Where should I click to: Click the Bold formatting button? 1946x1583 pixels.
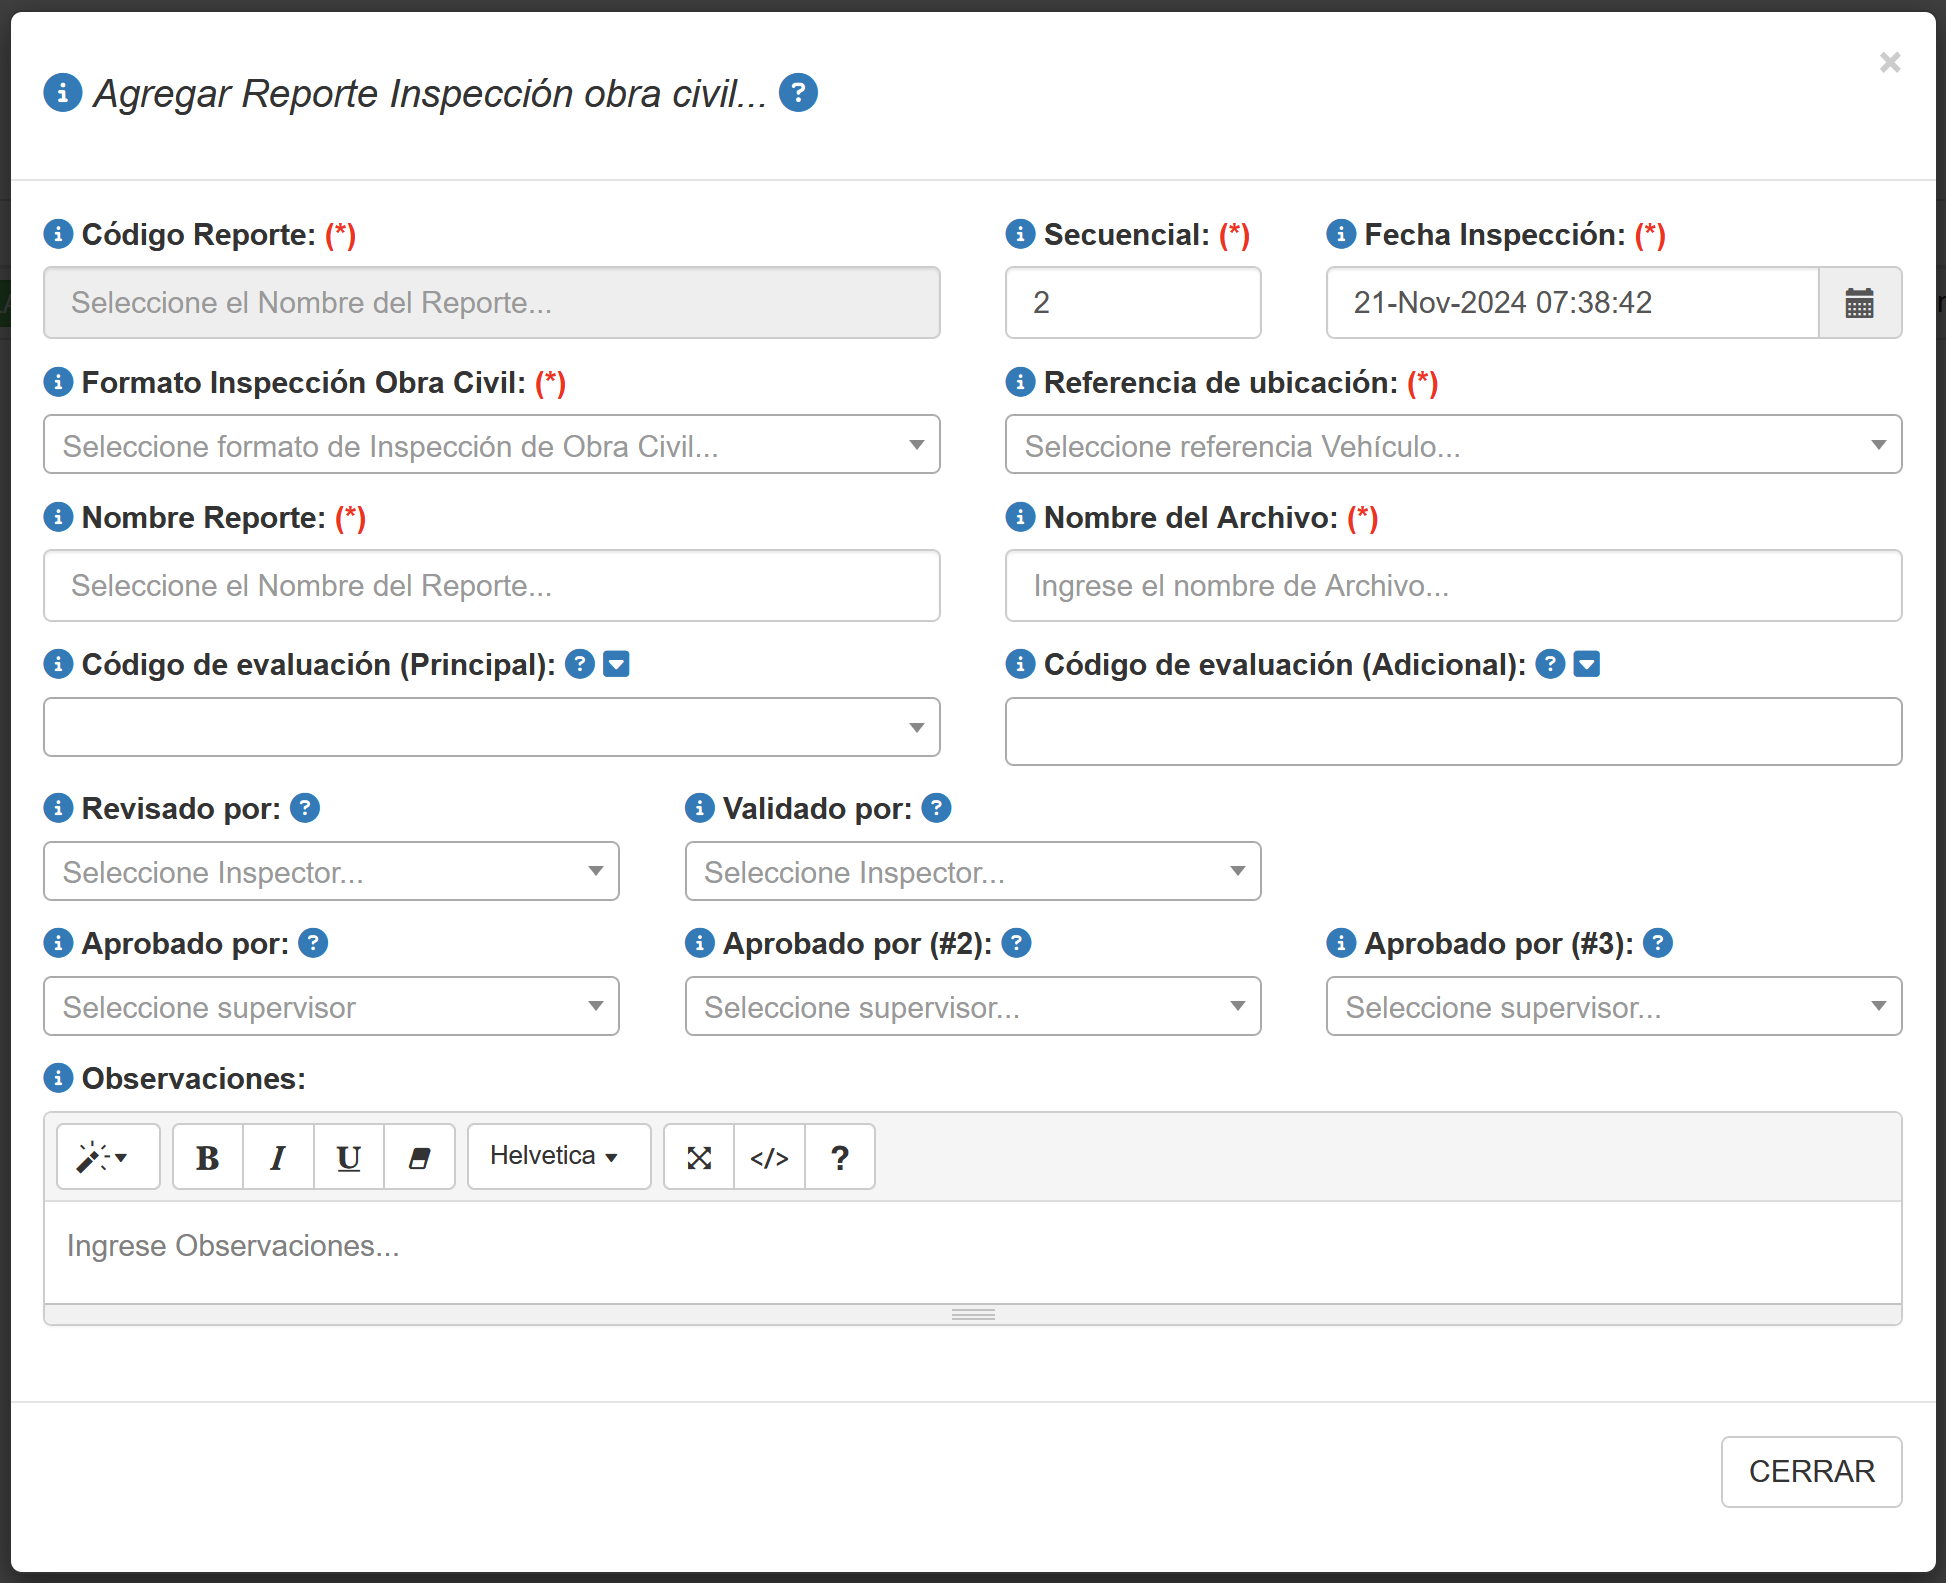(x=208, y=1157)
